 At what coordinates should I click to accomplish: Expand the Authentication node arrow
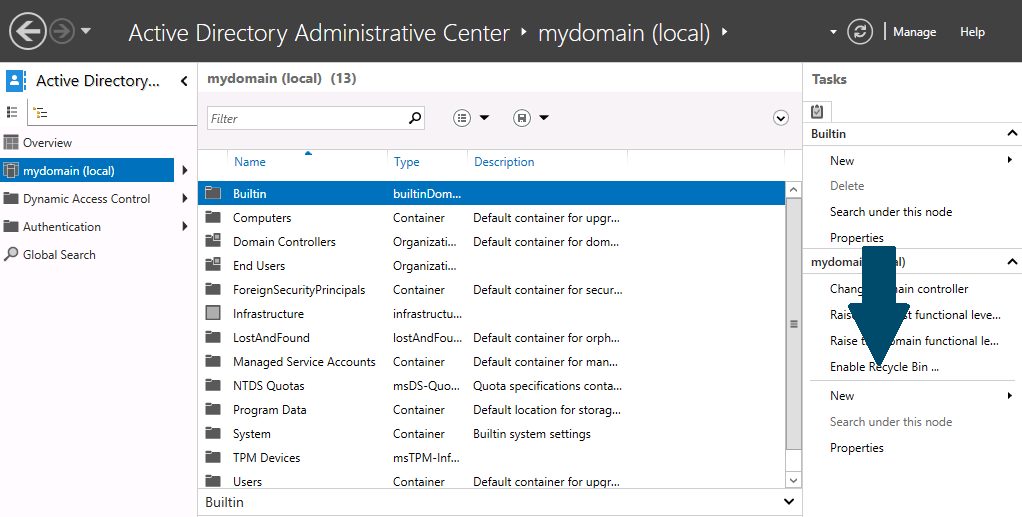[x=185, y=226]
